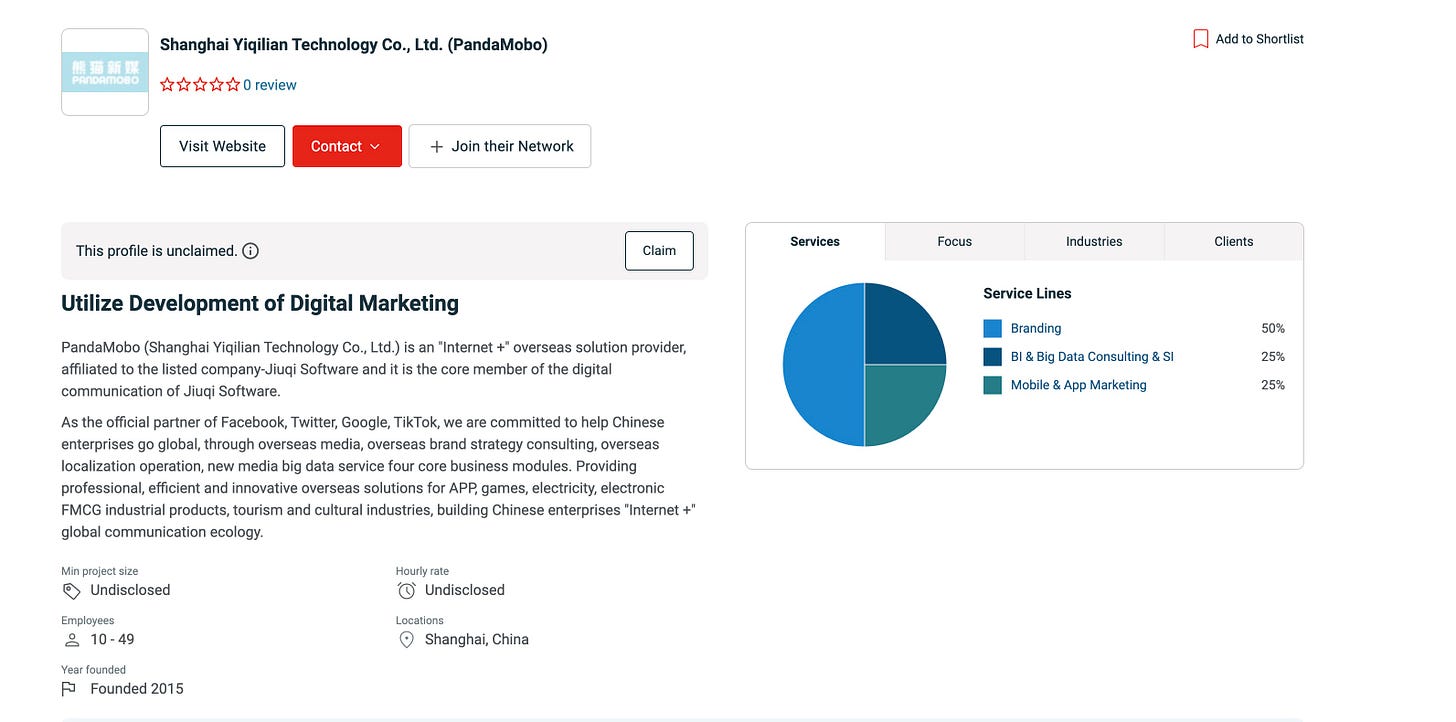Screen dimensions: 1456x722
Task: Open the Branding service line link
Action: (x=1036, y=328)
